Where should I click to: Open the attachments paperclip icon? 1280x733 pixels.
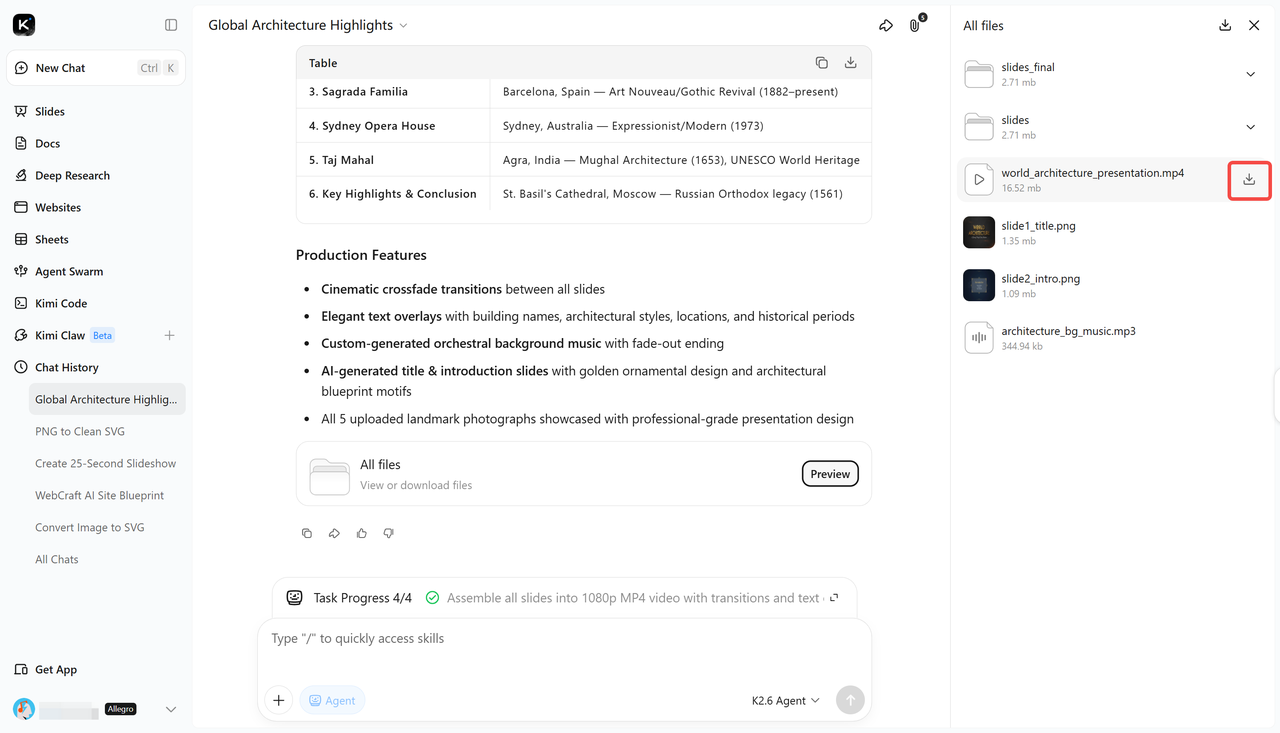click(x=915, y=26)
